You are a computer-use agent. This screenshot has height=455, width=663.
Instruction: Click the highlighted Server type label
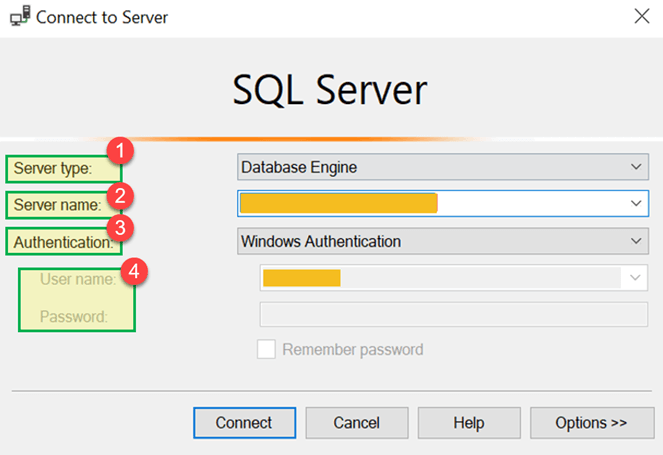[53, 168]
